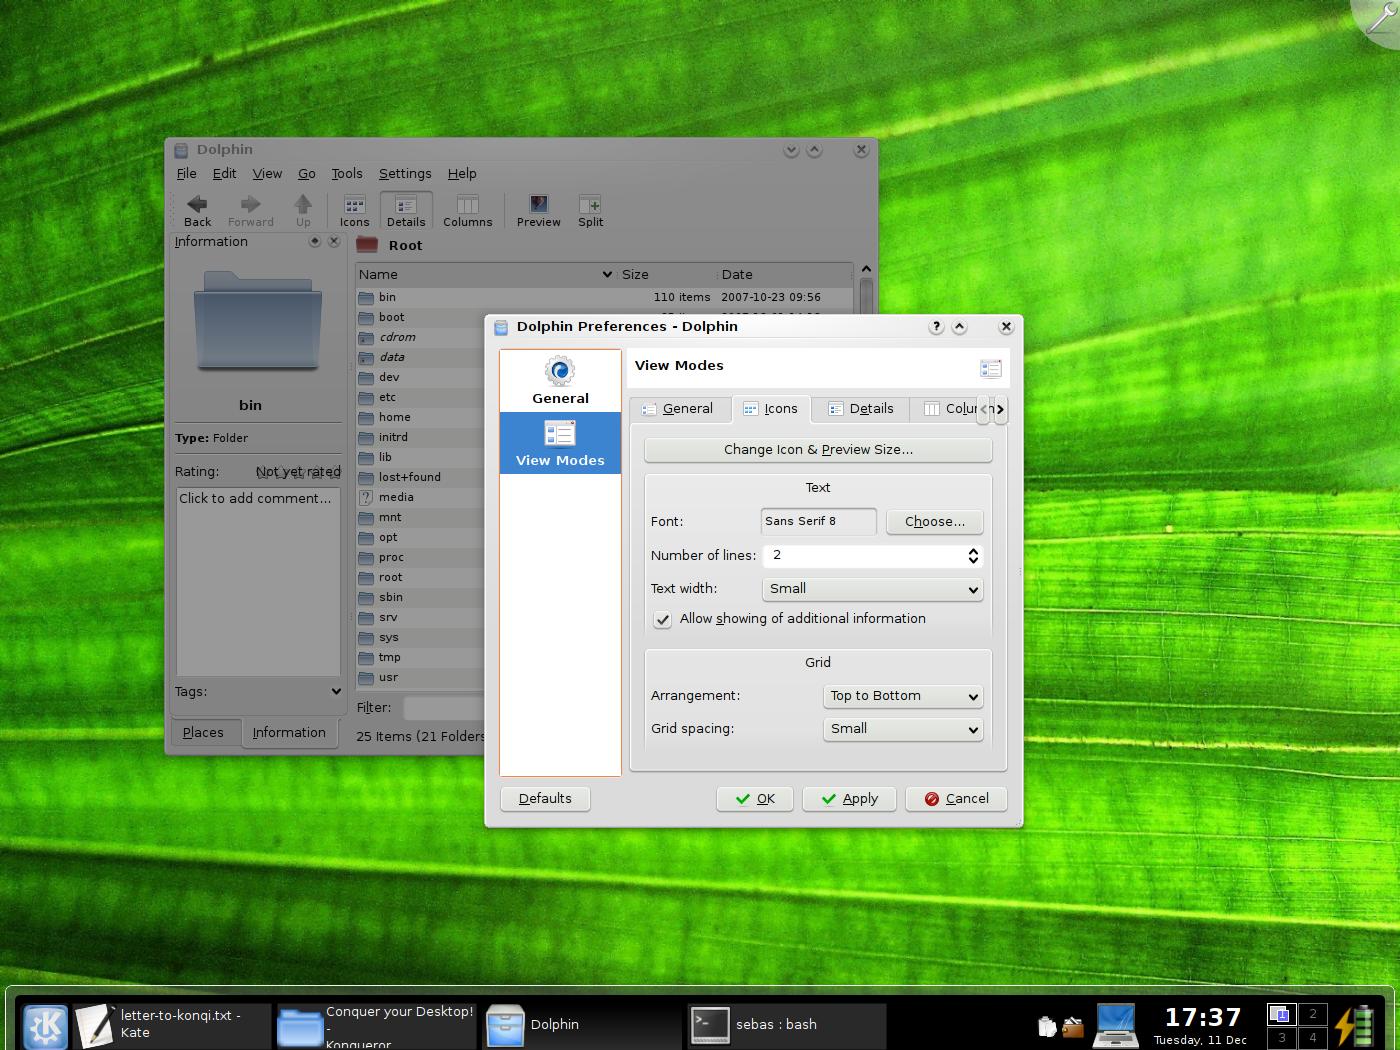Click the Back arrow in Dolphin toolbar

[197, 211]
